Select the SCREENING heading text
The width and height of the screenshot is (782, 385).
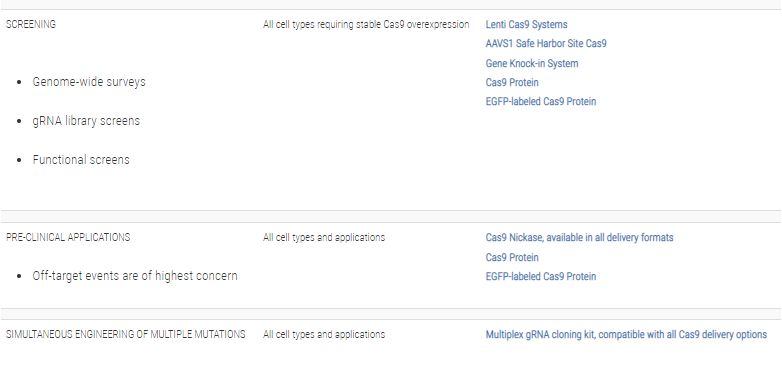(31, 24)
